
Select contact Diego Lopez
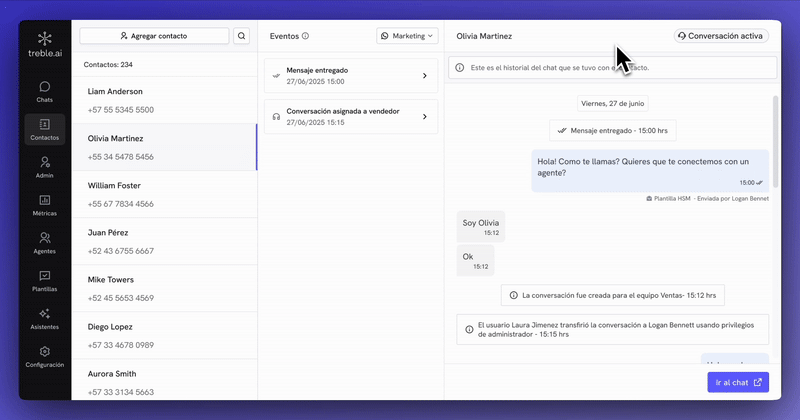coord(164,336)
